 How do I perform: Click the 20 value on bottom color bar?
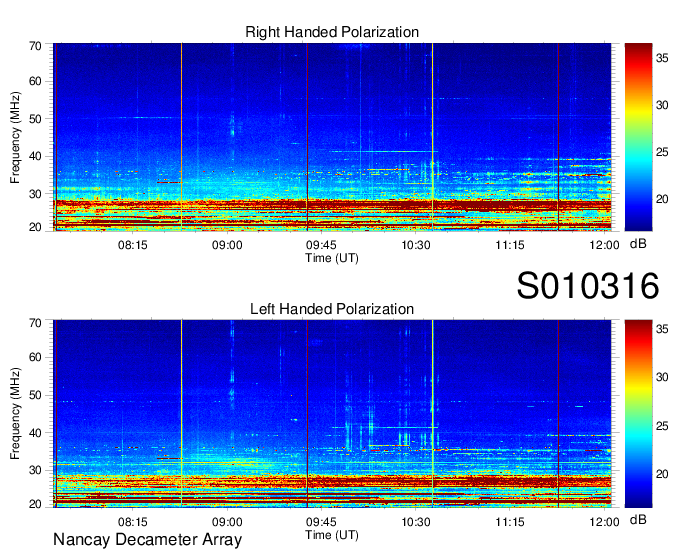coord(662,474)
